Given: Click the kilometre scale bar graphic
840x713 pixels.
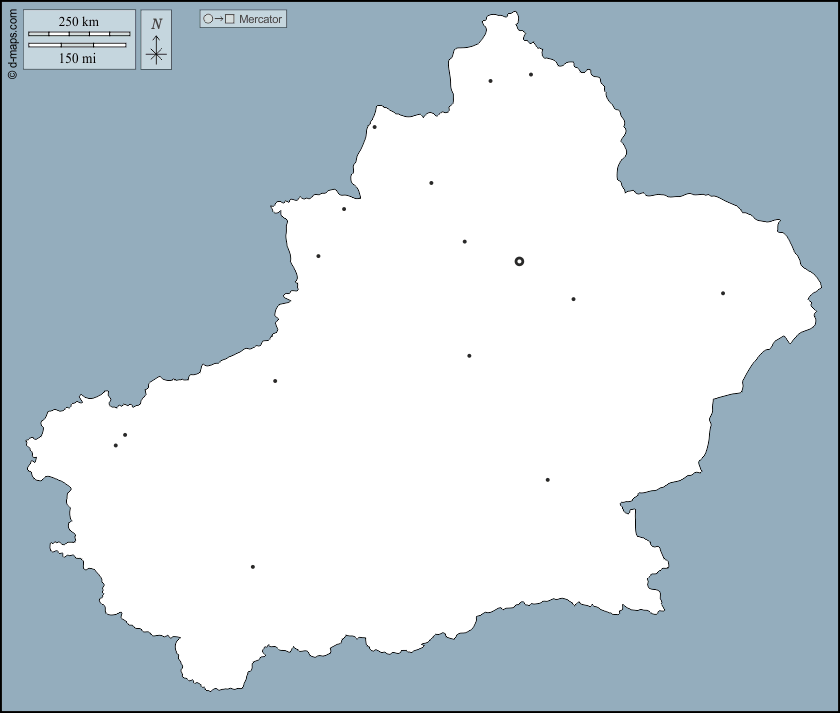Looking at the screenshot, I should click(x=79, y=34).
